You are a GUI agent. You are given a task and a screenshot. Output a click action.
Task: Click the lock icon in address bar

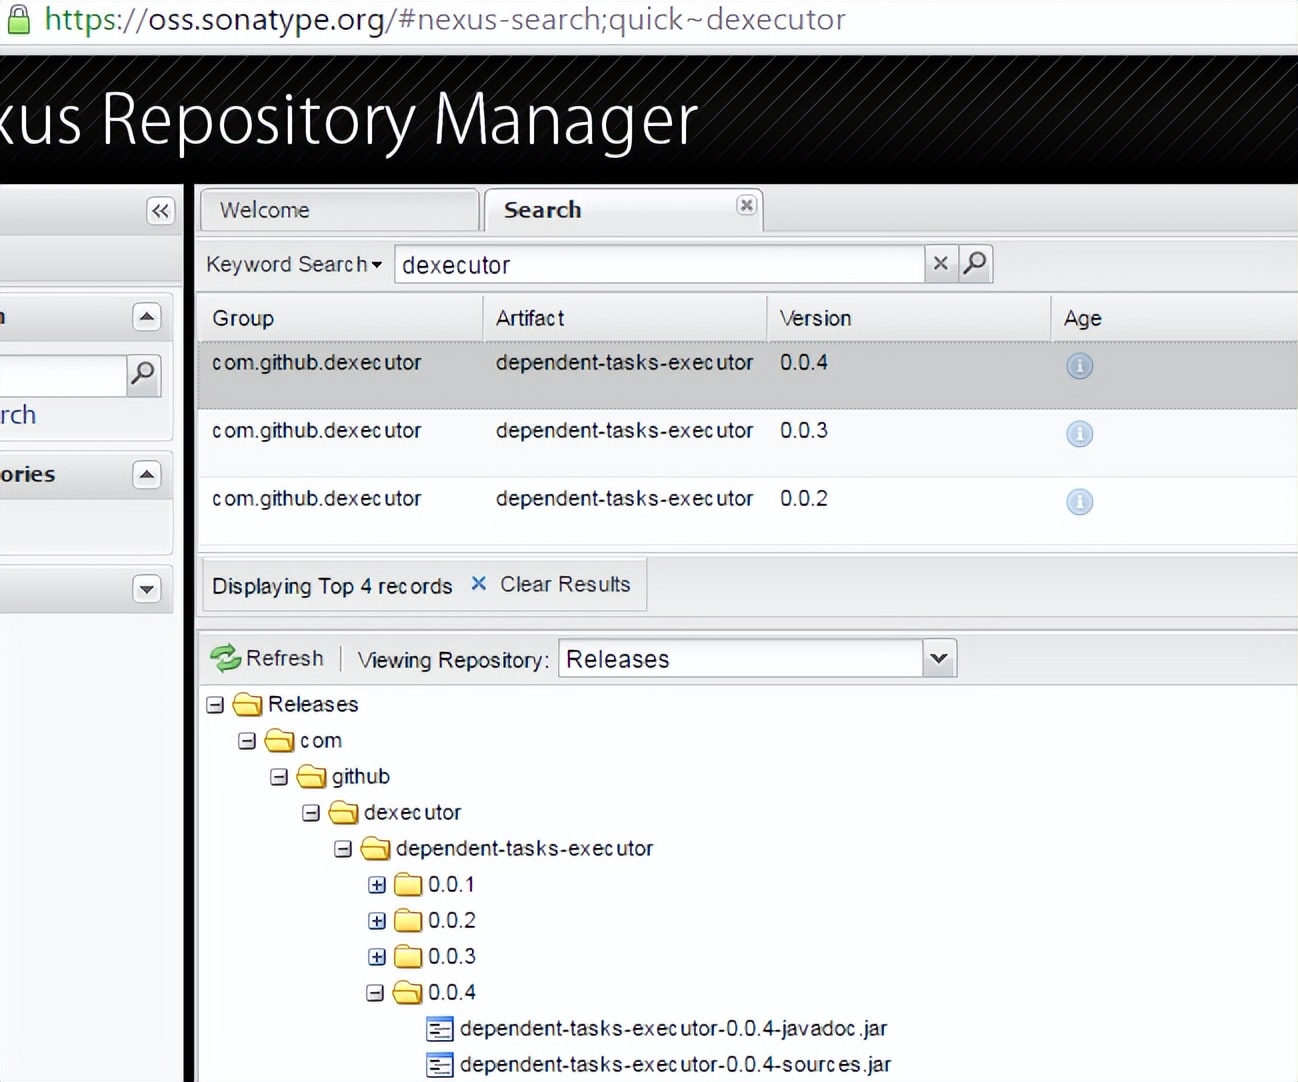coord(18,19)
